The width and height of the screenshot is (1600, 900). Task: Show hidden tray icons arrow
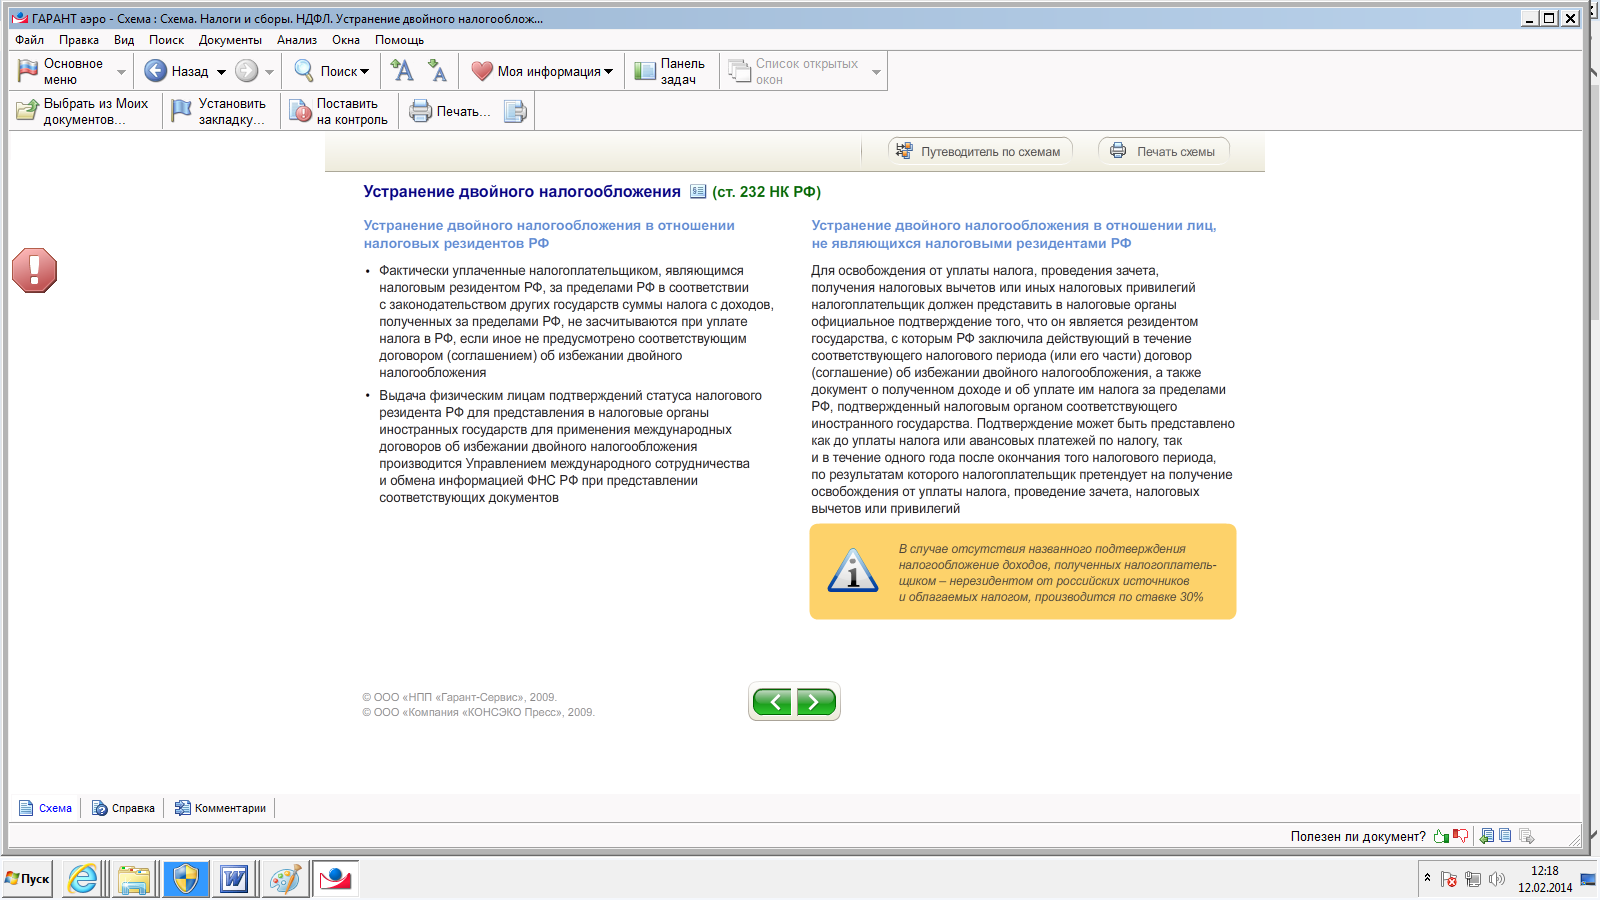(x=1427, y=878)
